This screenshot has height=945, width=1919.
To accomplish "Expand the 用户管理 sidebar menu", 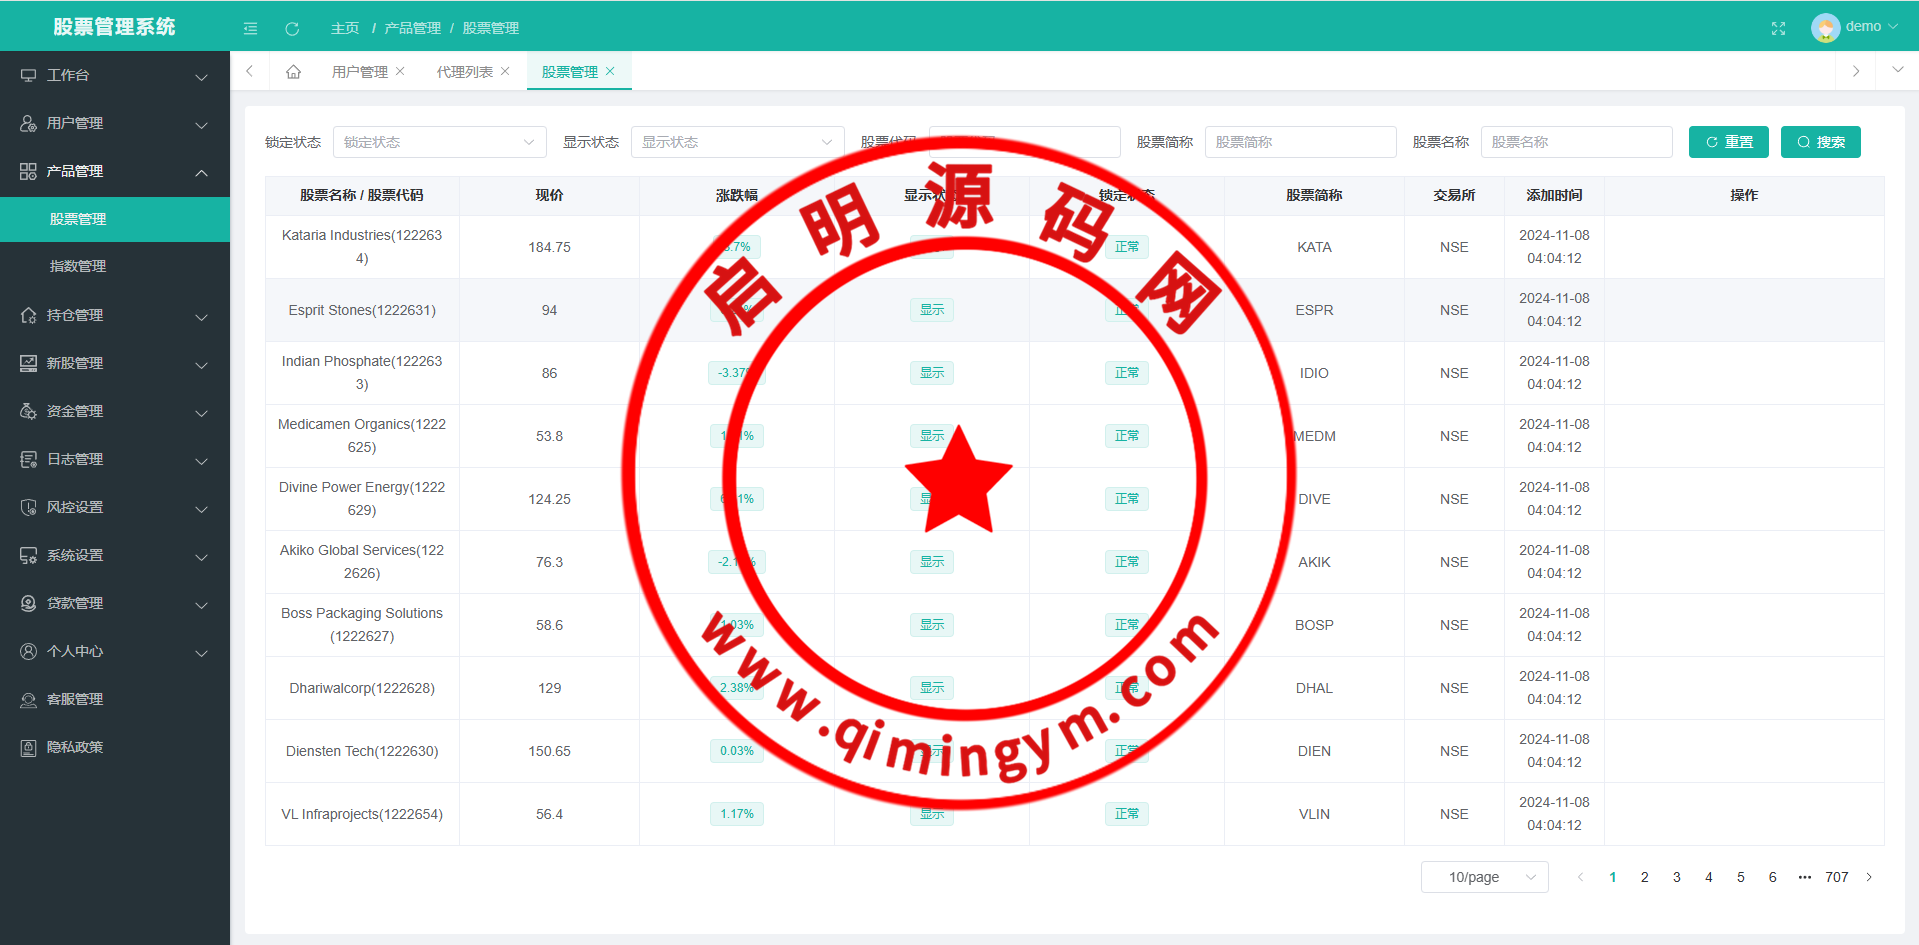I will pyautogui.click(x=115, y=123).
